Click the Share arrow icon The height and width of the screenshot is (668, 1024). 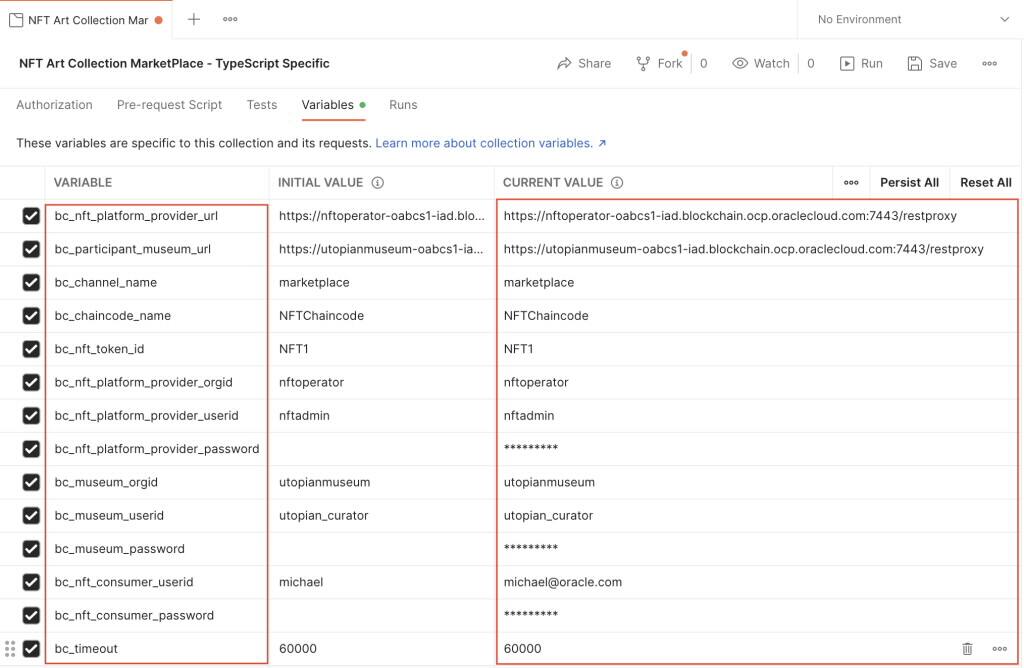pos(564,63)
